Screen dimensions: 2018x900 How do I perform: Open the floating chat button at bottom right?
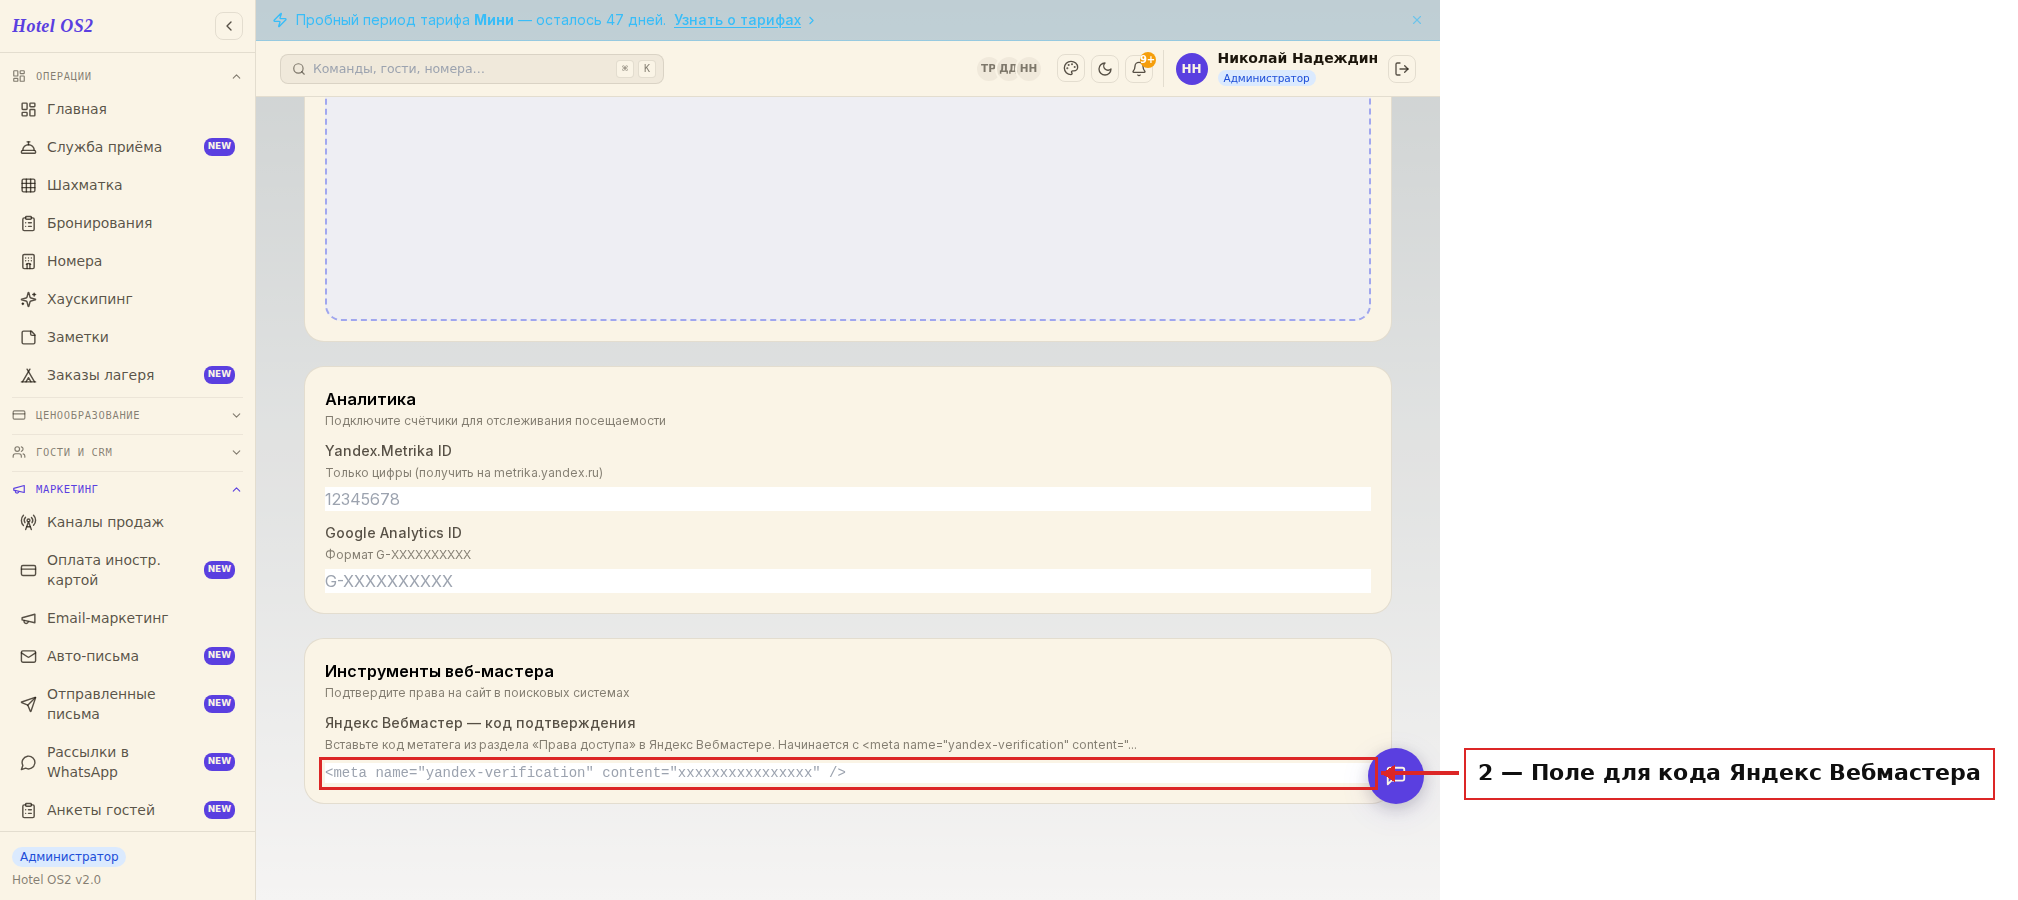[x=1396, y=775]
